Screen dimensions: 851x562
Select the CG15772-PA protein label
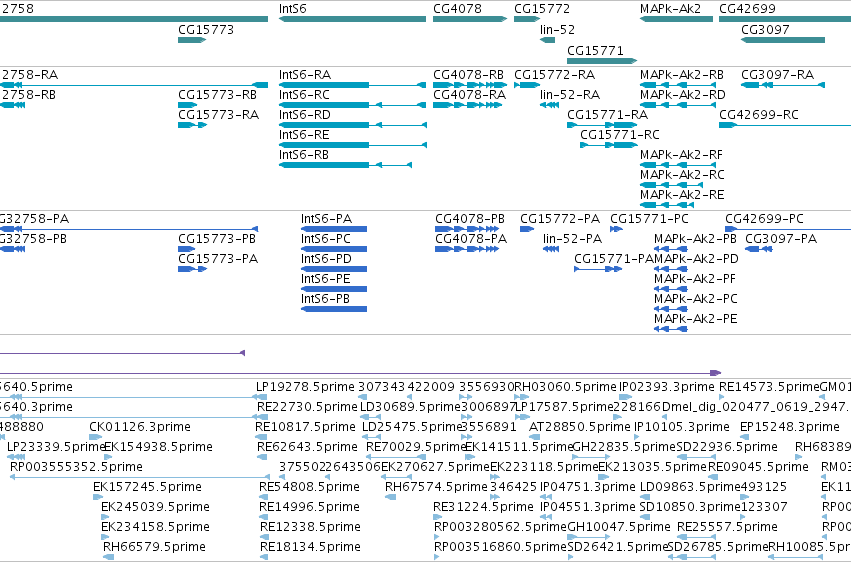pos(560,219)
